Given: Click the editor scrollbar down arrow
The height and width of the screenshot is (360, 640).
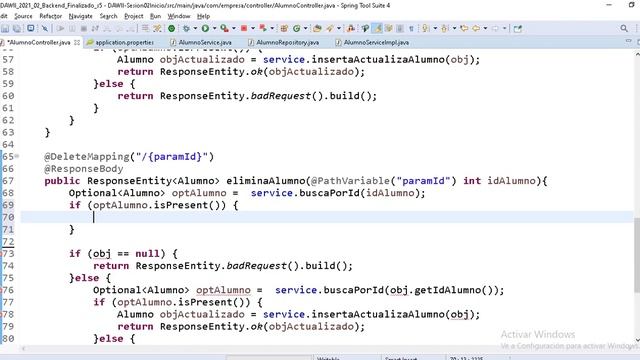Looking at the screenshot, I should (637, 340).
